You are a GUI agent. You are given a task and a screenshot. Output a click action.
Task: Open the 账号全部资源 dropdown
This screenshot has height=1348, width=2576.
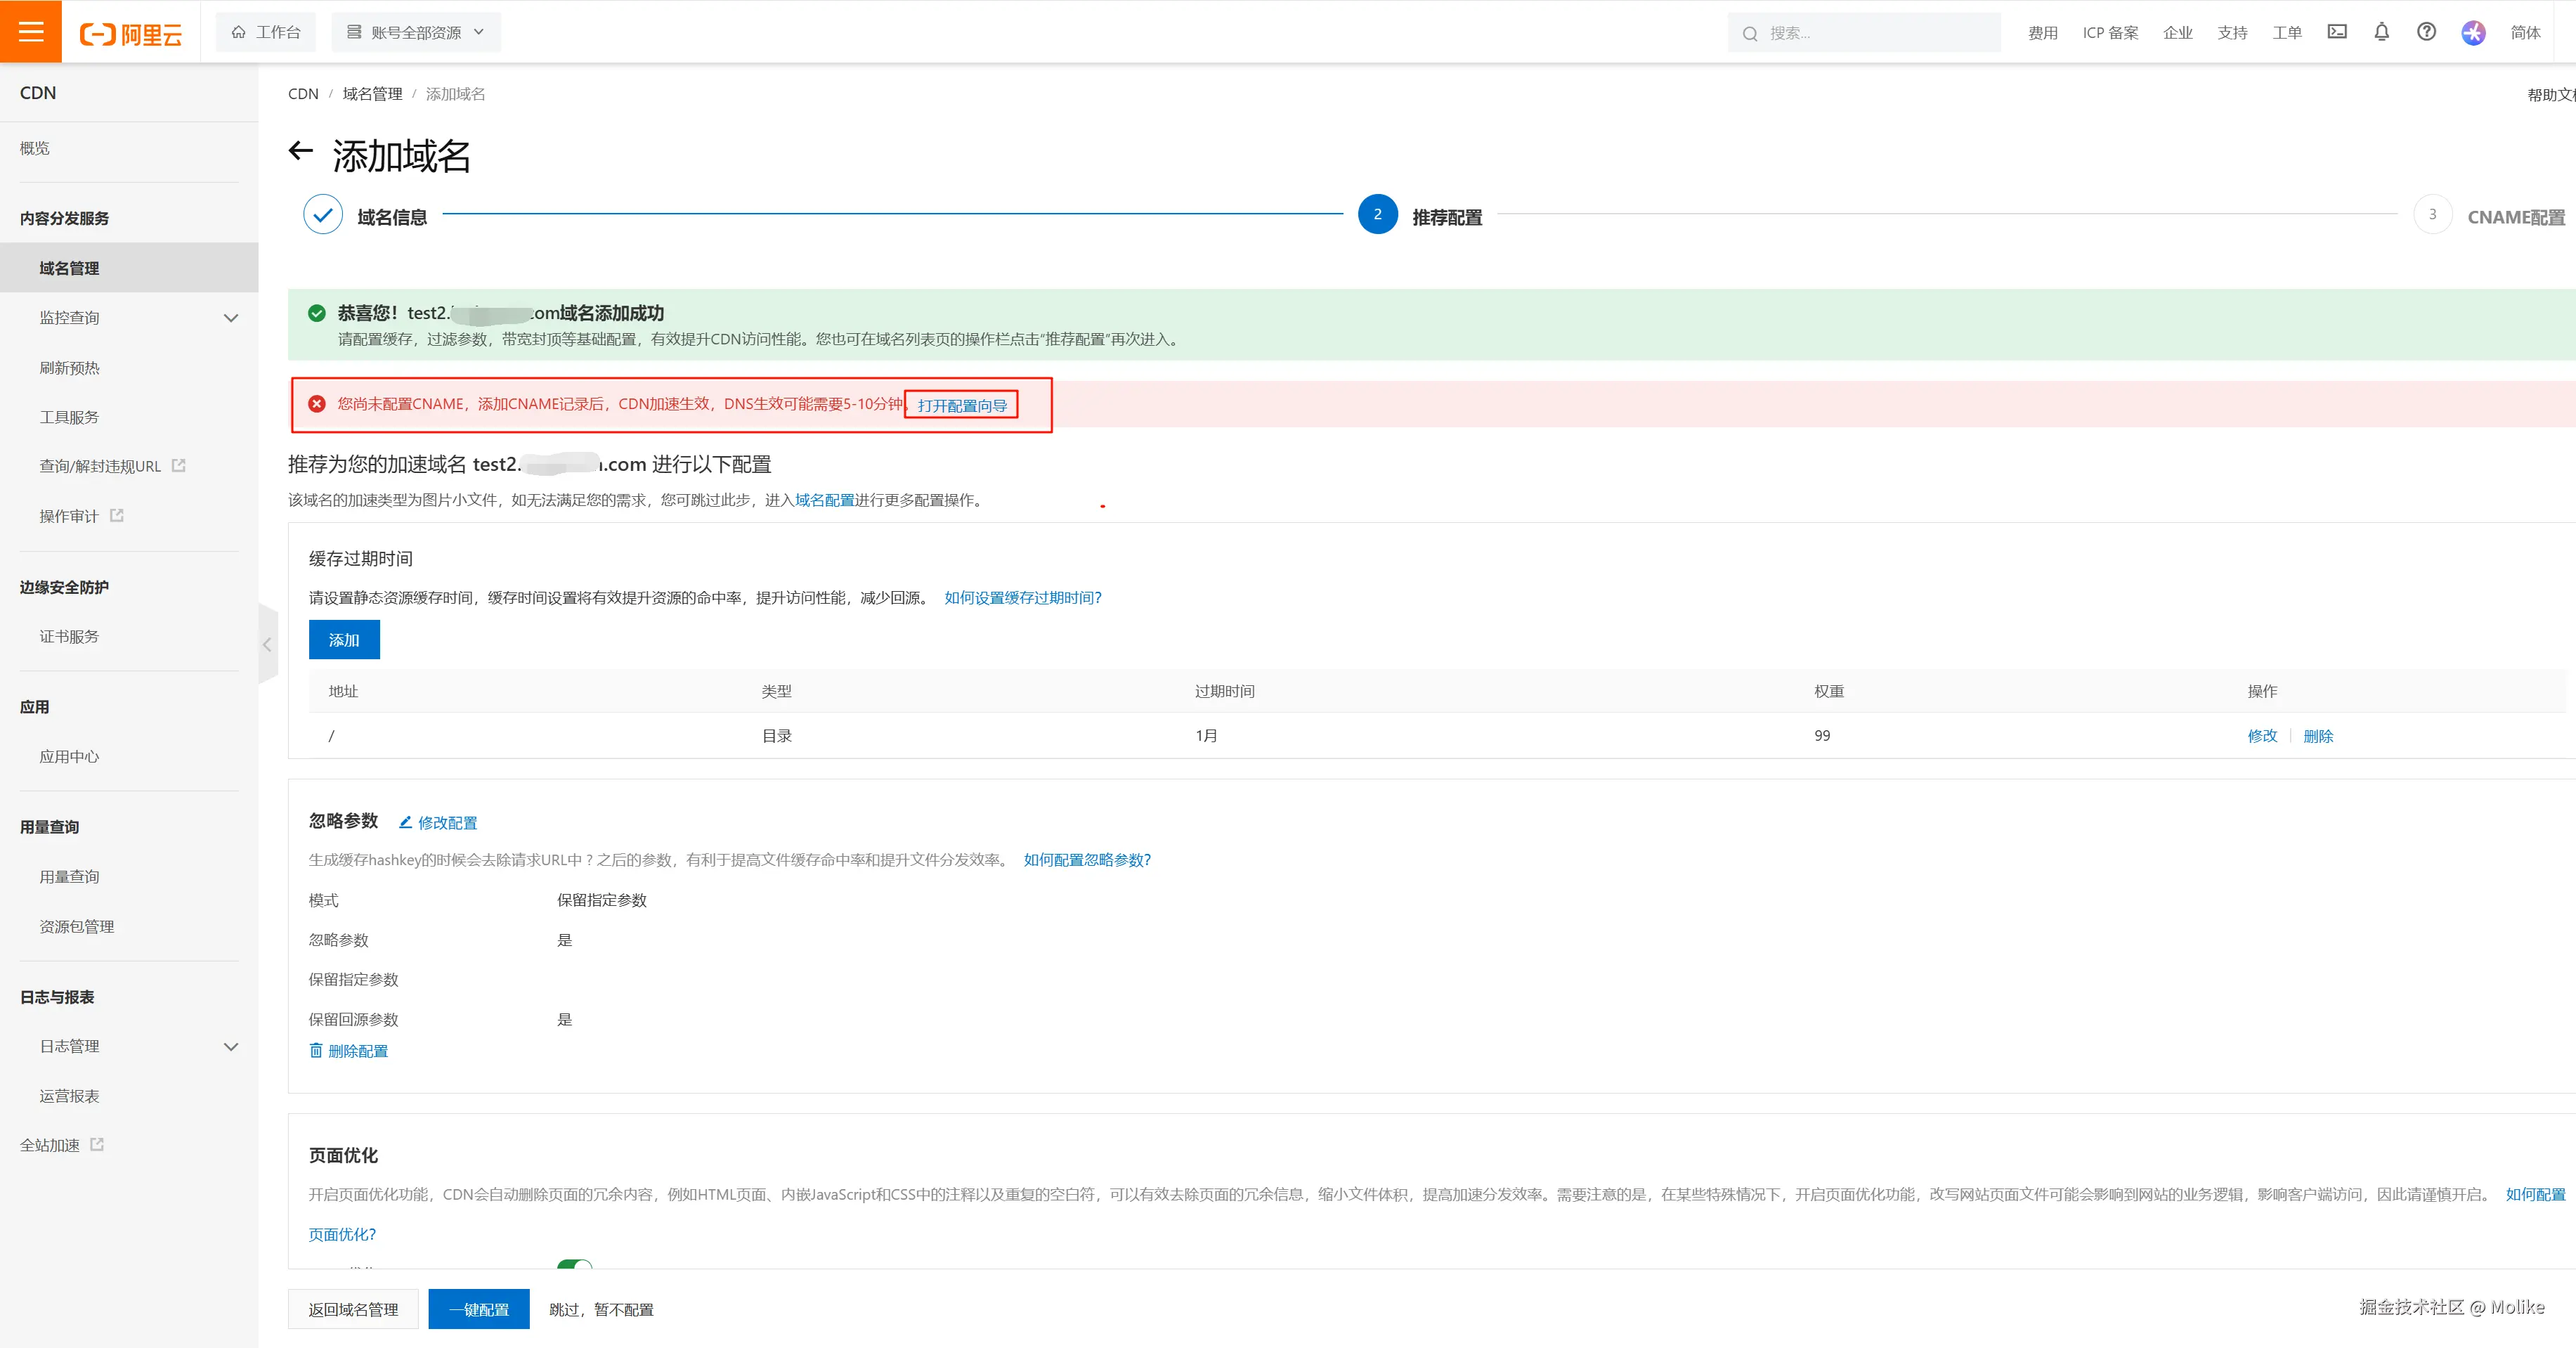pos(416,32)
